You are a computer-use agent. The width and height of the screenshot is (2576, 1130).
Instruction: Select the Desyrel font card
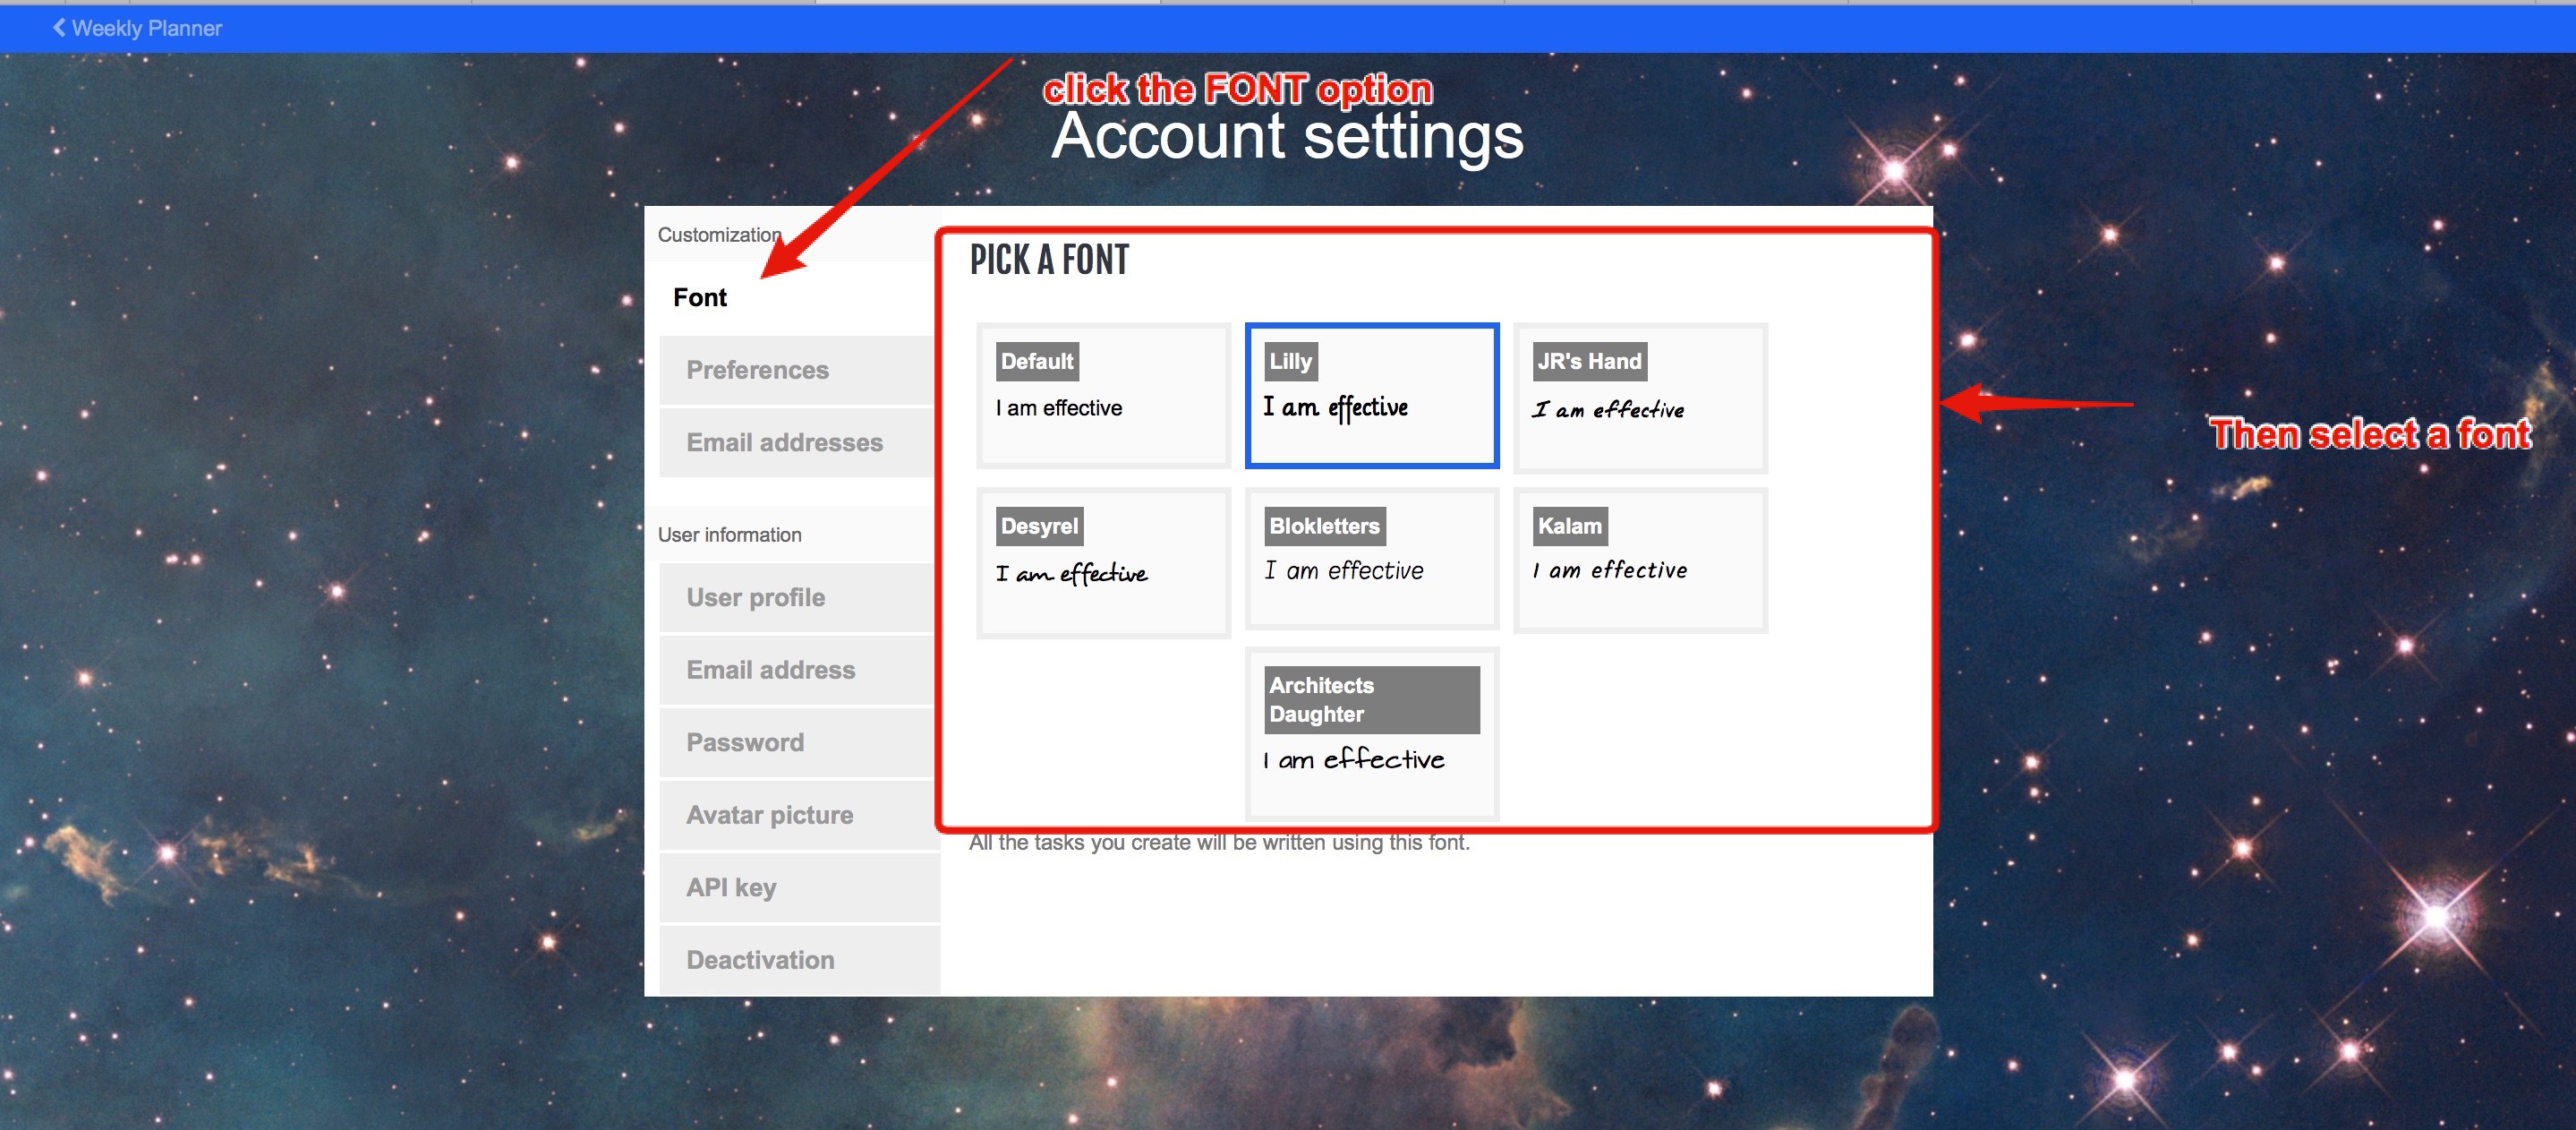pyautogui.click(x=1103, y=562)
